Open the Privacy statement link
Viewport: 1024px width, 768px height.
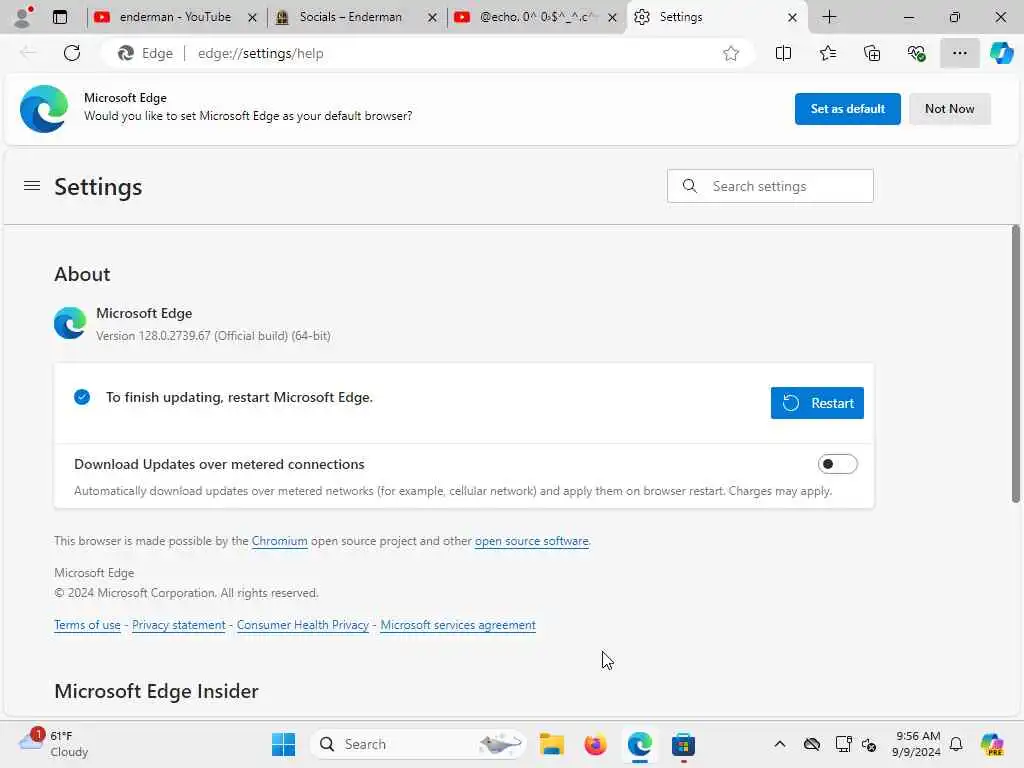[x=179, y=625]
